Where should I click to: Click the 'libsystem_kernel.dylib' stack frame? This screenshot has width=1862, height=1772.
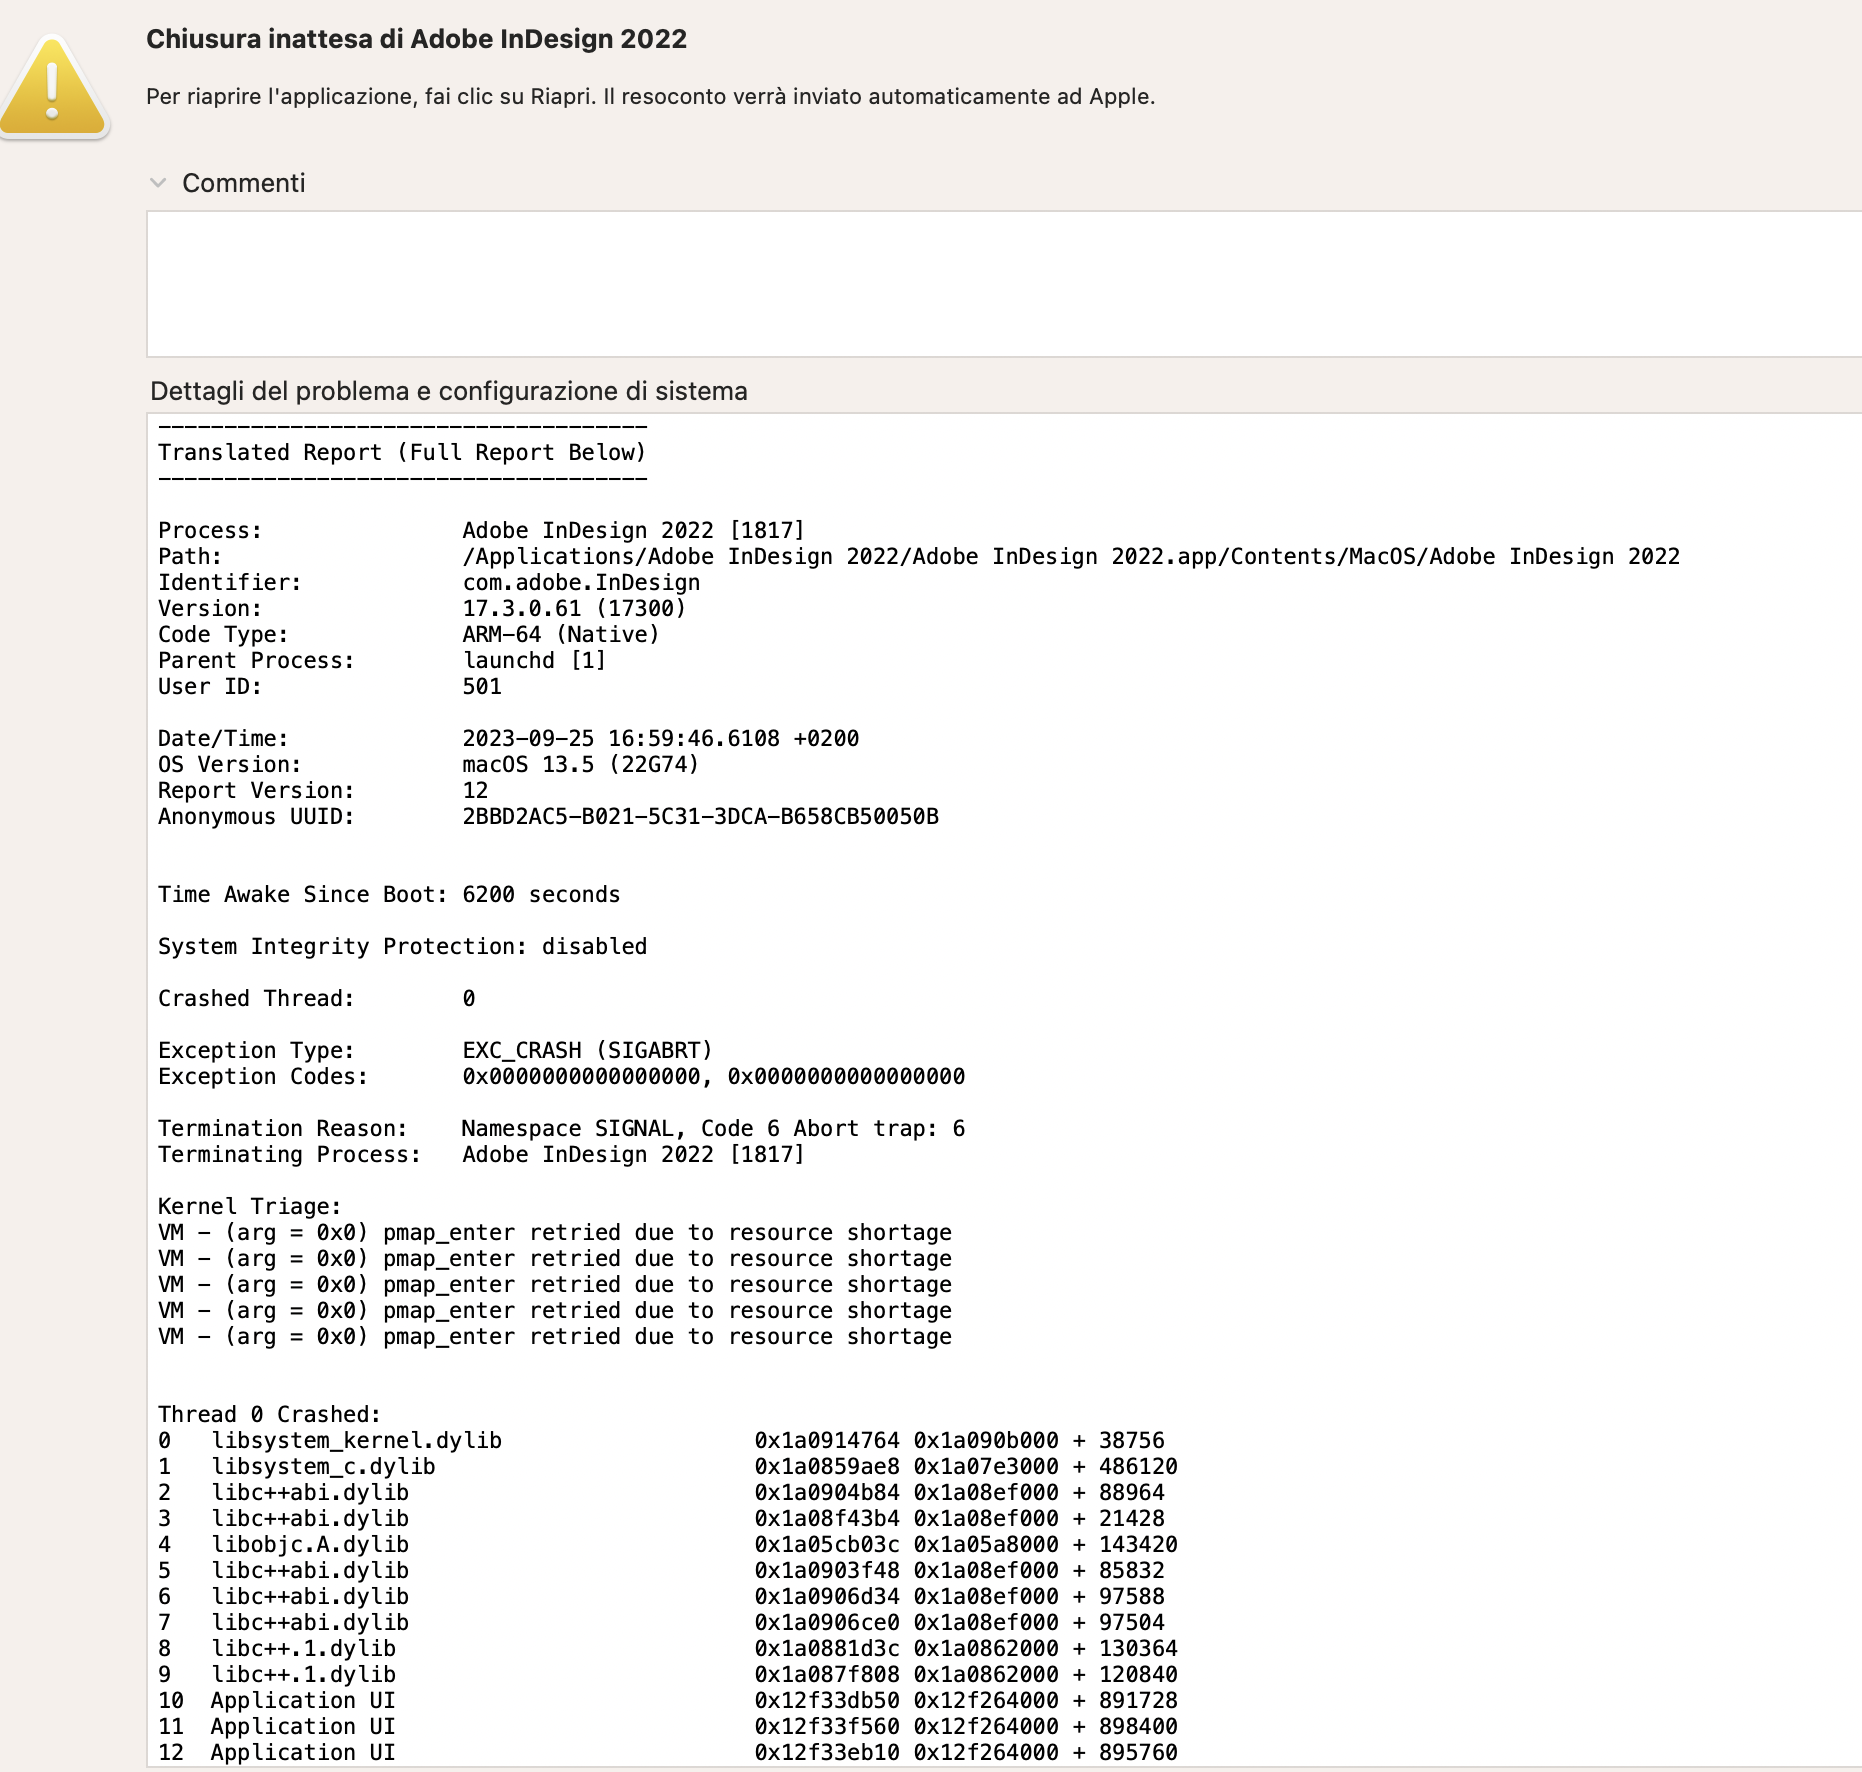pos(661,1440)
